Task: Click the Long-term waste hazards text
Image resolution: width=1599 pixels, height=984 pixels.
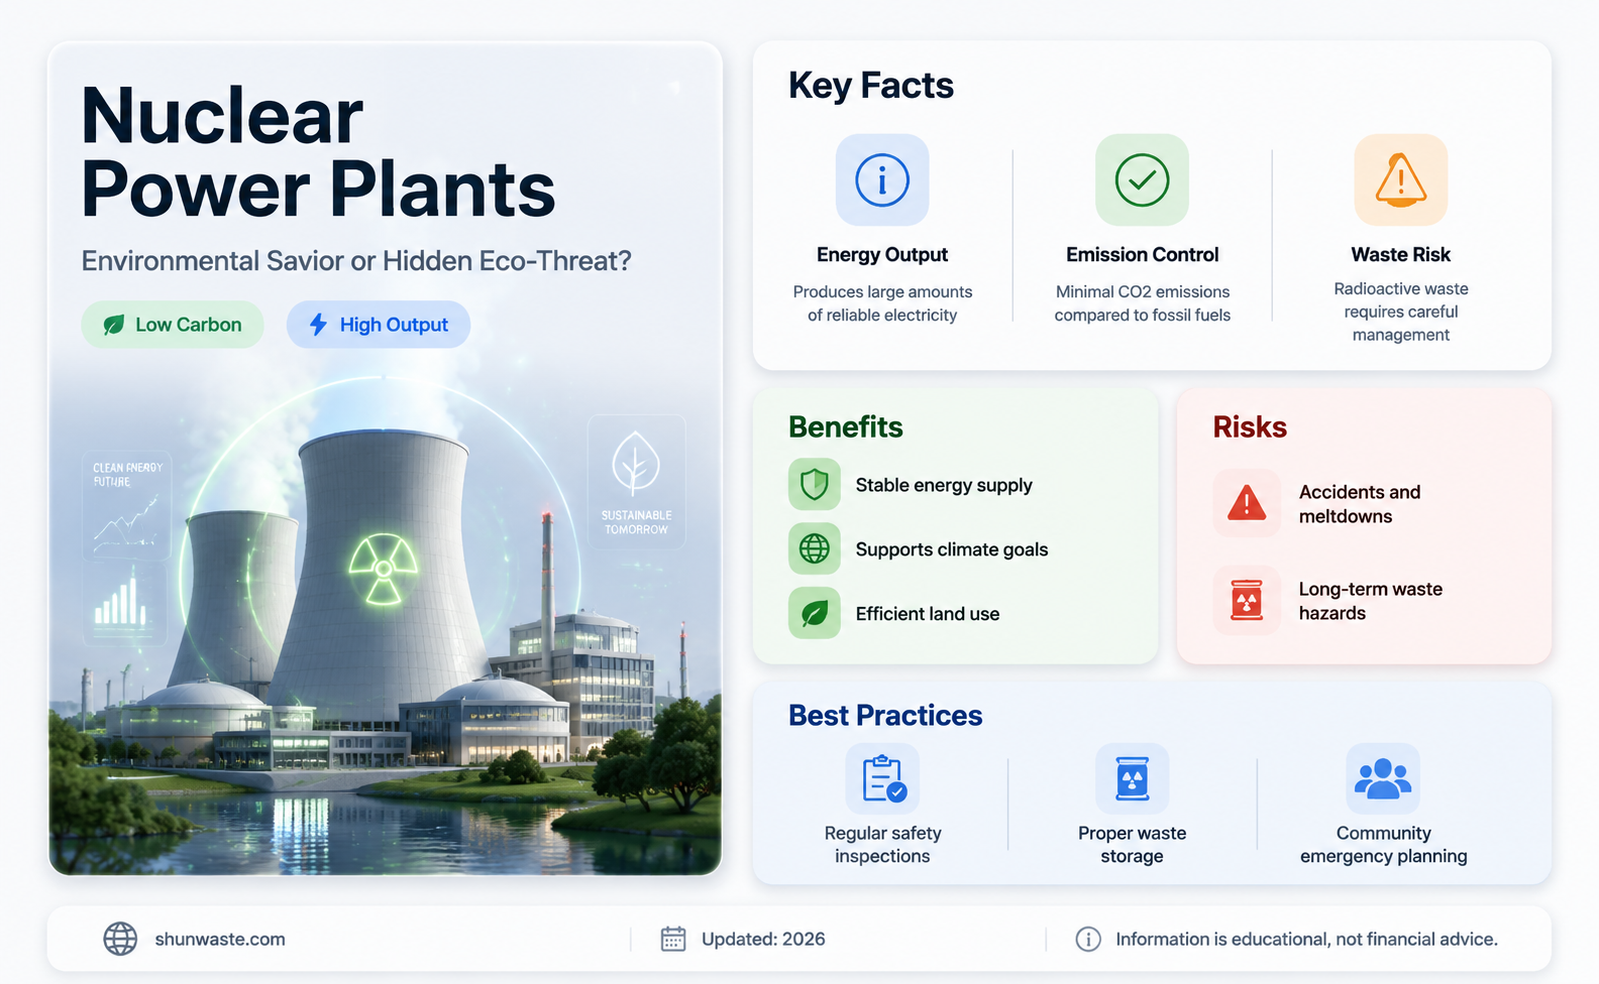Action: pos(1370,601)
